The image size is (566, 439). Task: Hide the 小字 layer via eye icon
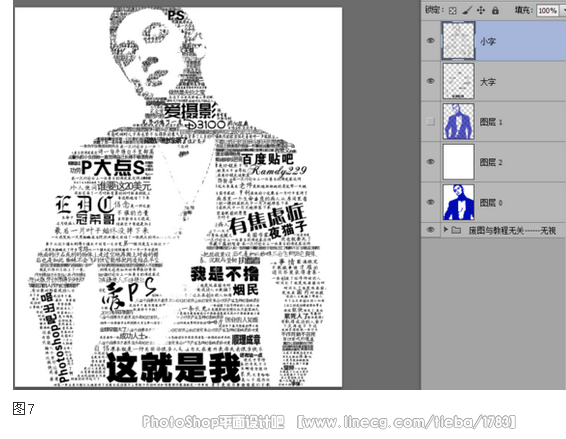click(x=430, y=41)
